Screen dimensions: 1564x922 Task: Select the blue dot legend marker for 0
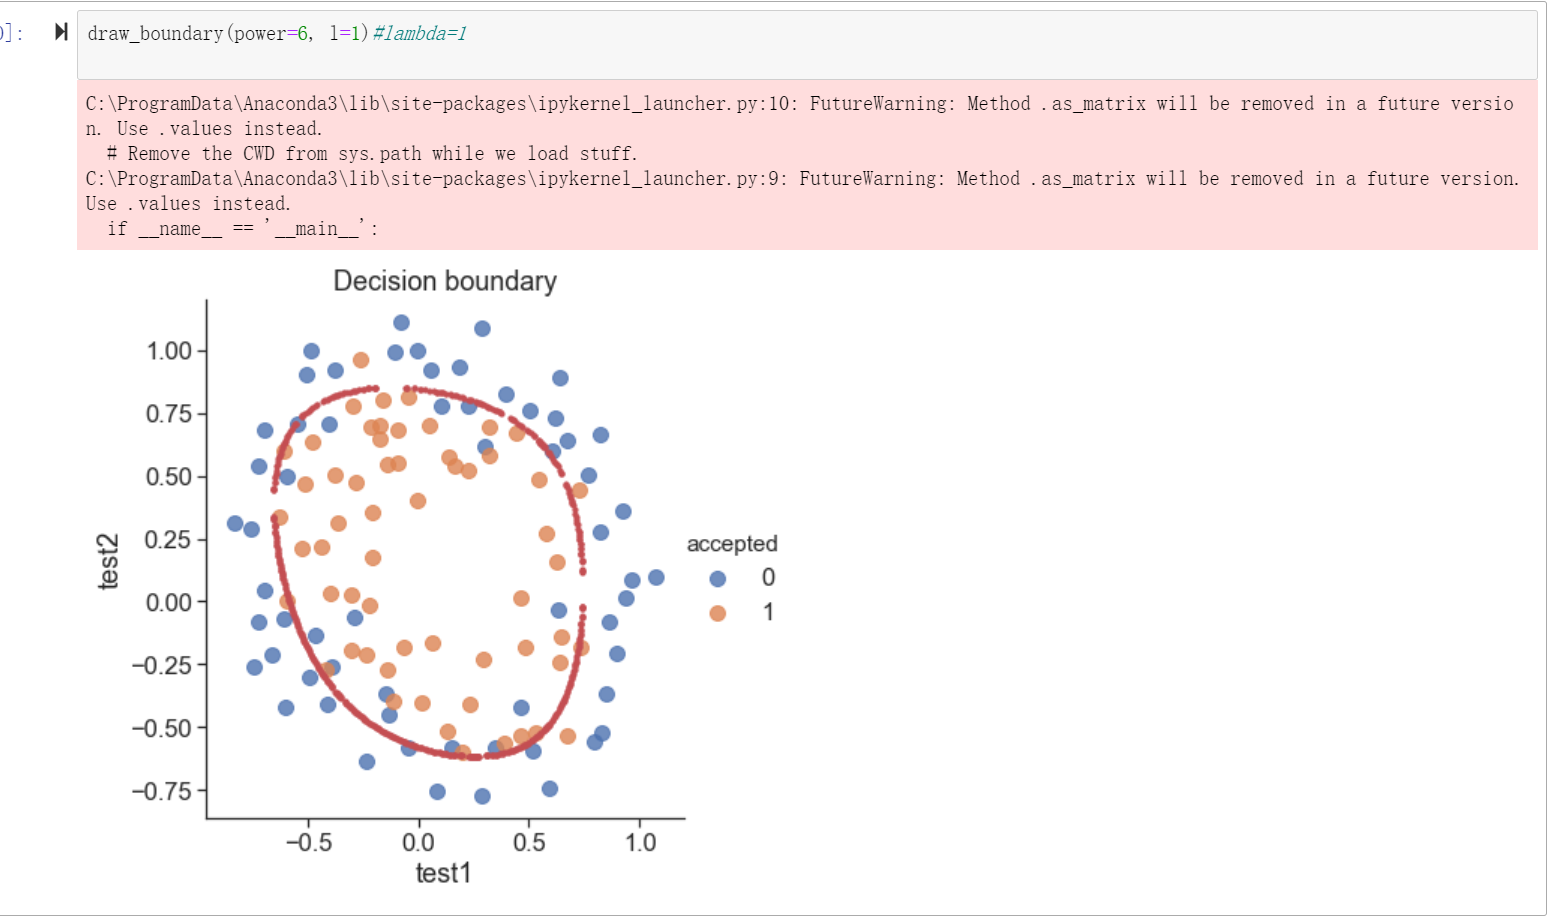[x=716, y=578]
